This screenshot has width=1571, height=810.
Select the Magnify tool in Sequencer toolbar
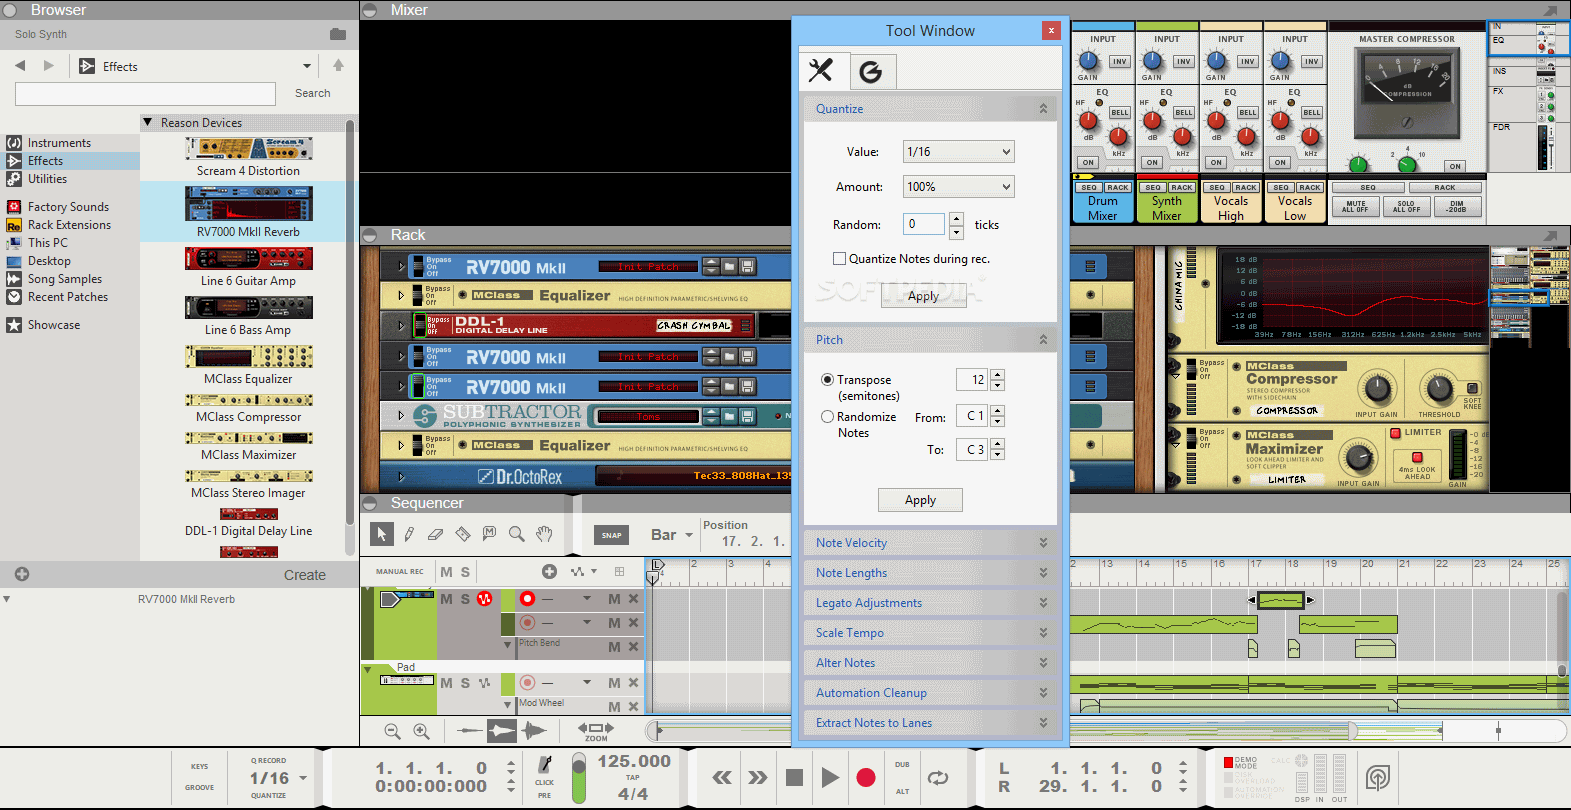516,534
